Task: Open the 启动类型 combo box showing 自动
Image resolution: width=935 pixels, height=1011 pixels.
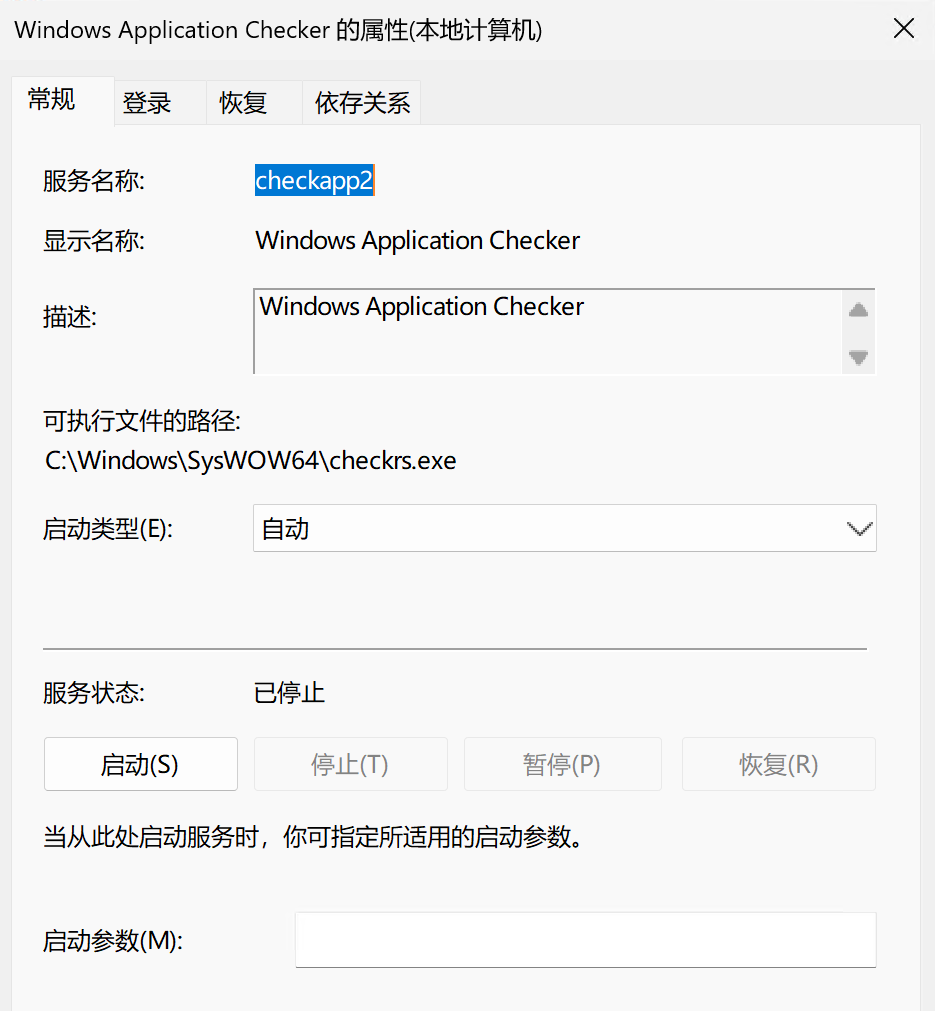Action: click(x=545, y=528)
